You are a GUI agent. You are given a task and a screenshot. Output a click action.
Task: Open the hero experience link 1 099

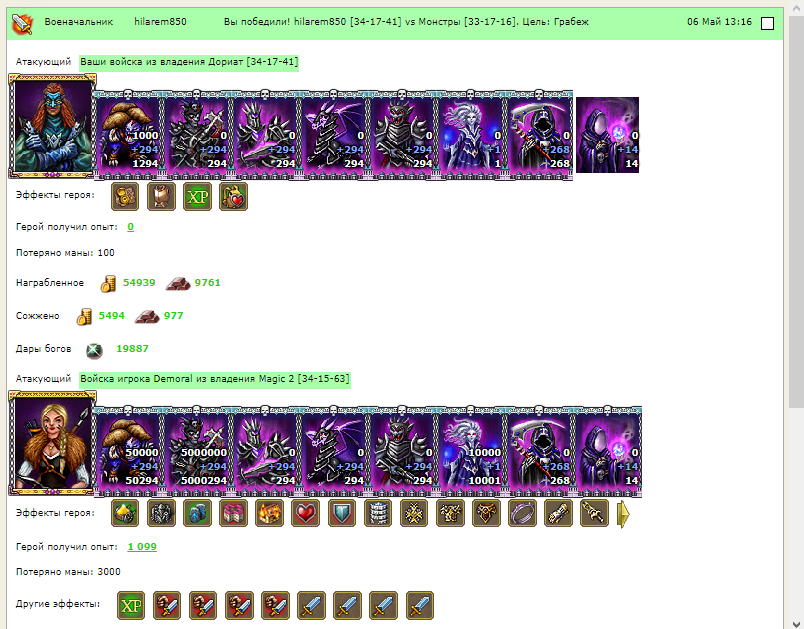click(x=142, y=546)
